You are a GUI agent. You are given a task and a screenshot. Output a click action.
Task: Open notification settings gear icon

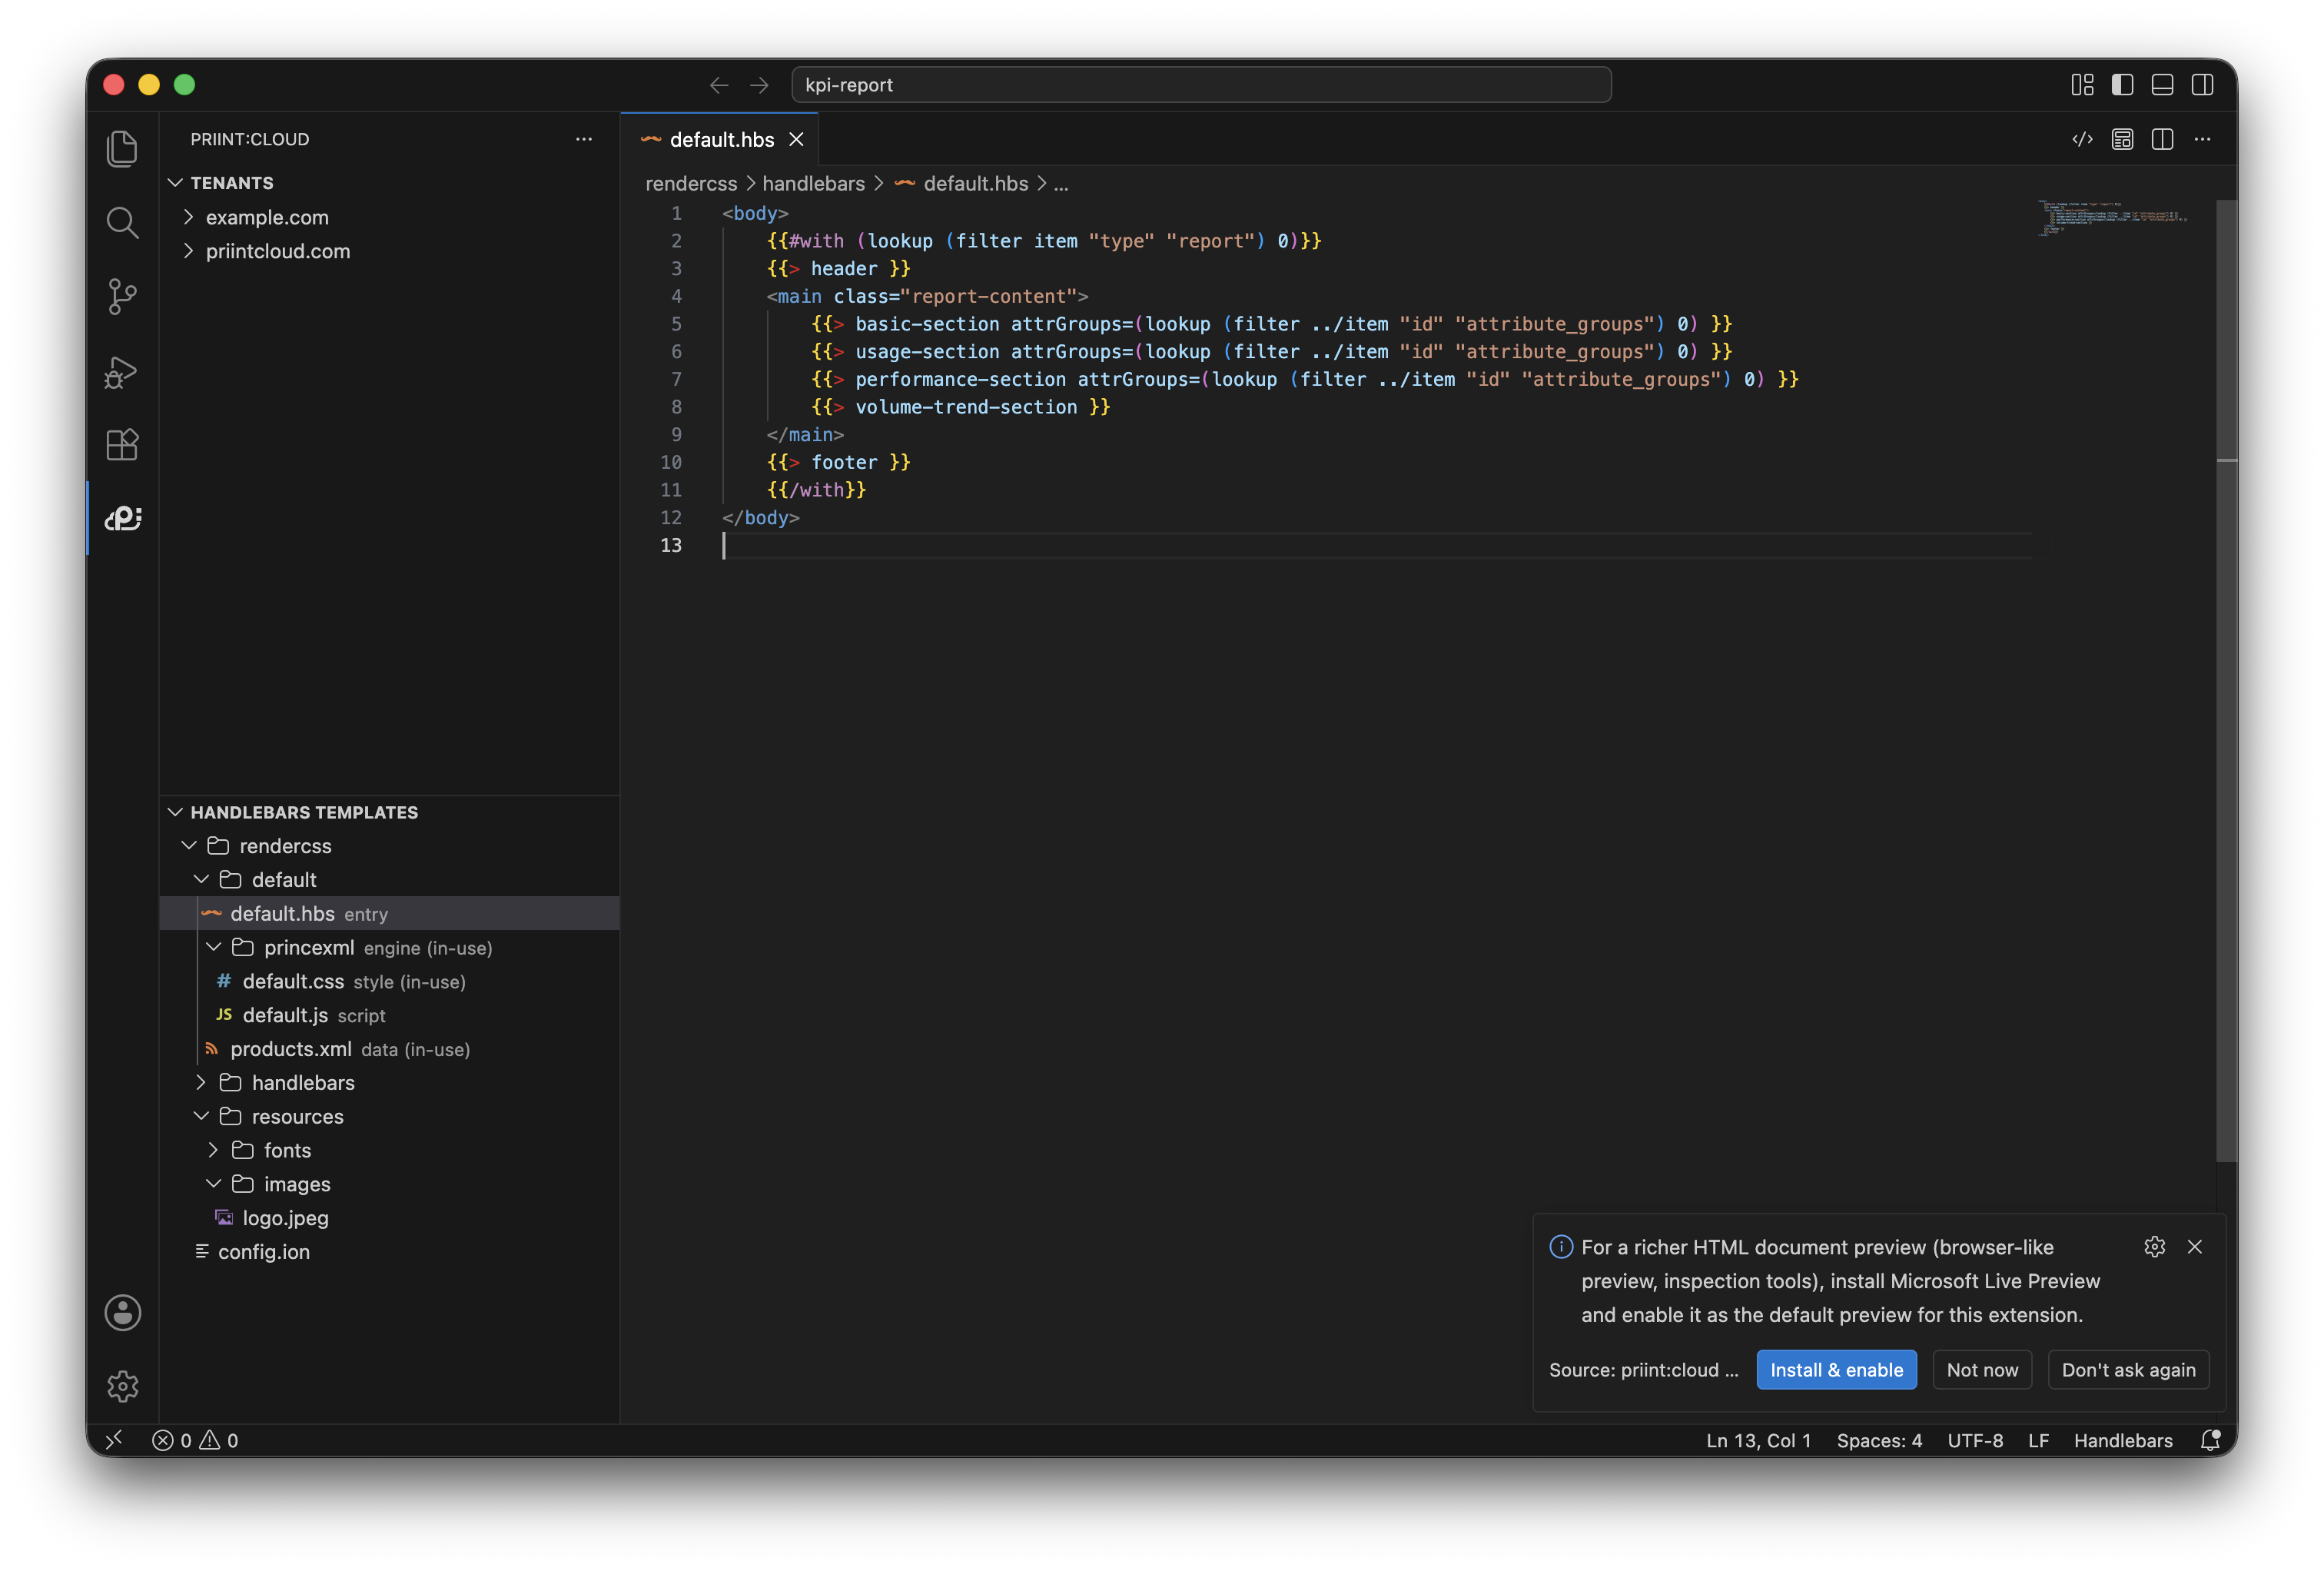2154,1247
